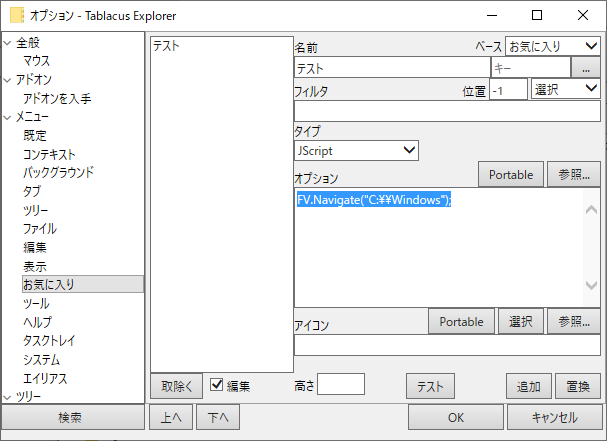Click the 取除く remove button
607x441 pixels.
[x=177, y=386]
